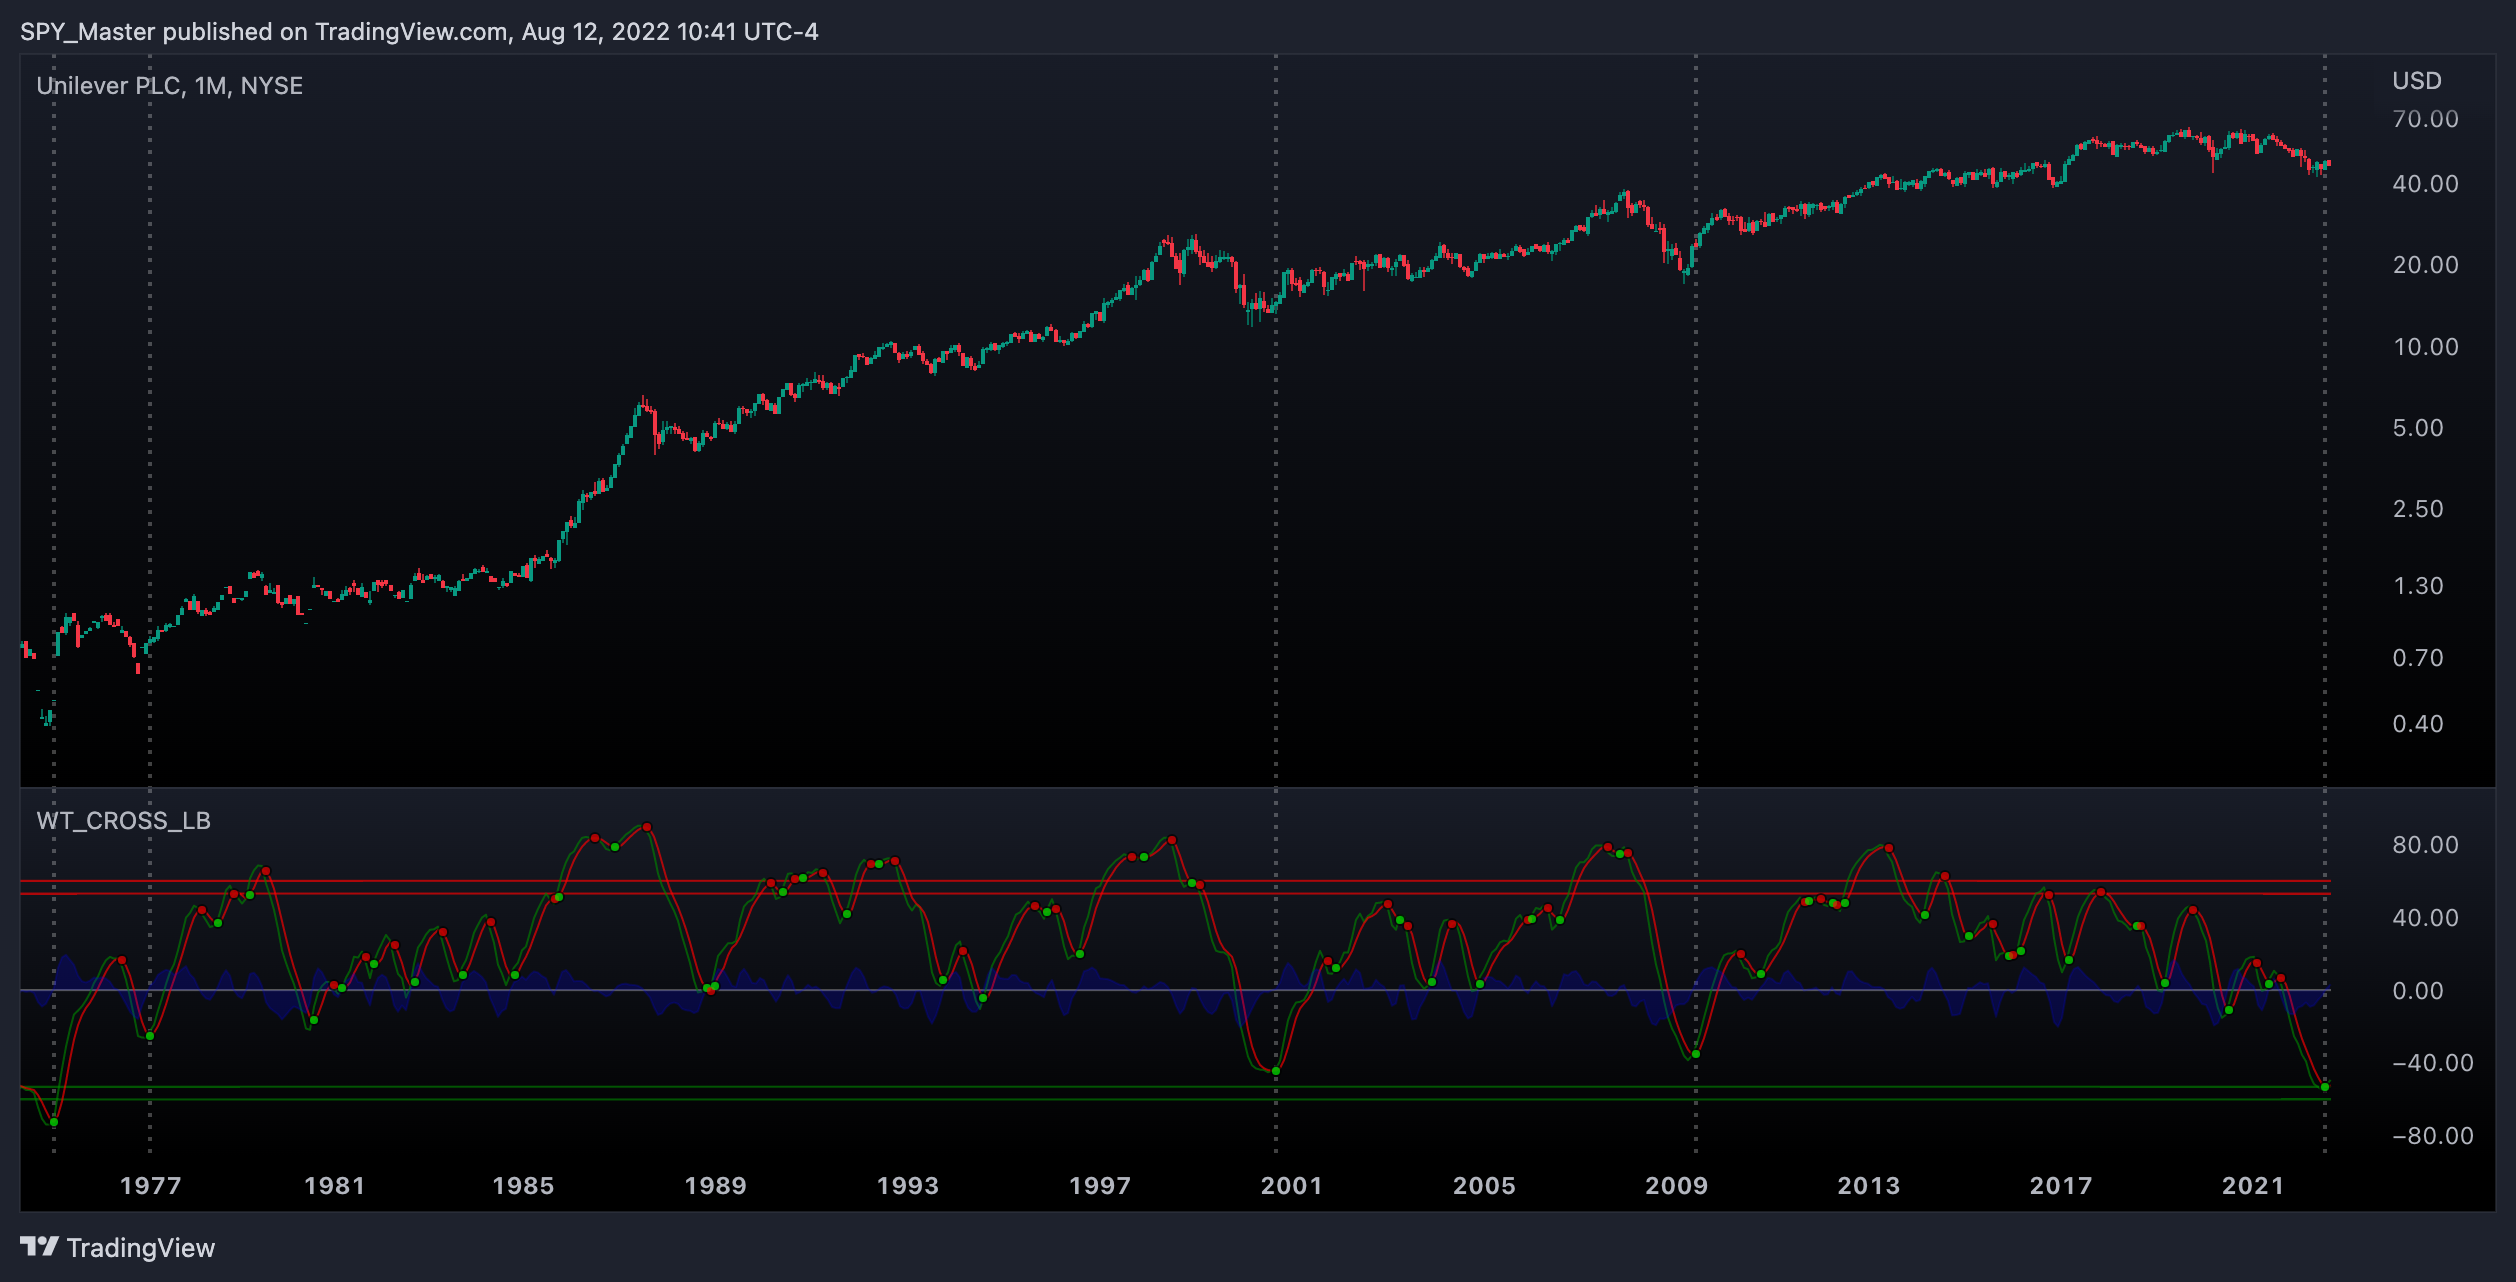Click the 2.50 price axis label

(2417, 509)
